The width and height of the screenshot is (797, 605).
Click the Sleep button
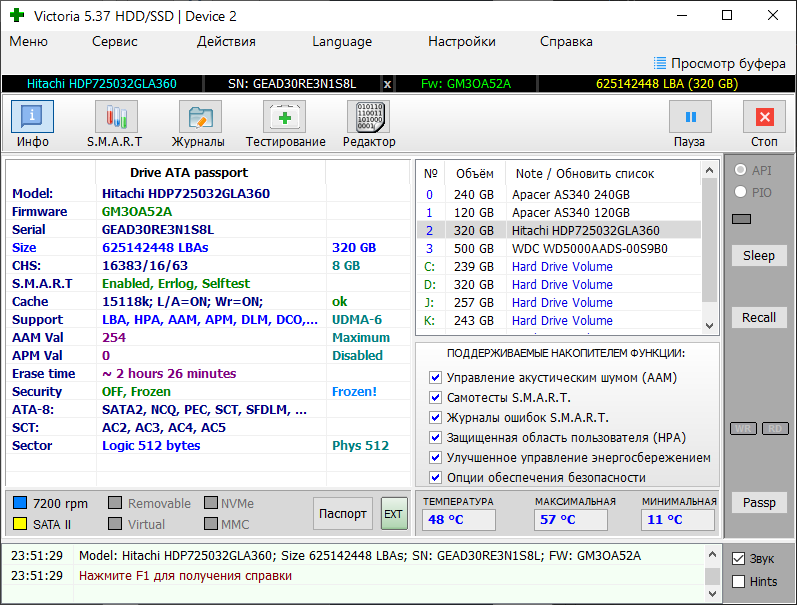point(759,256)
